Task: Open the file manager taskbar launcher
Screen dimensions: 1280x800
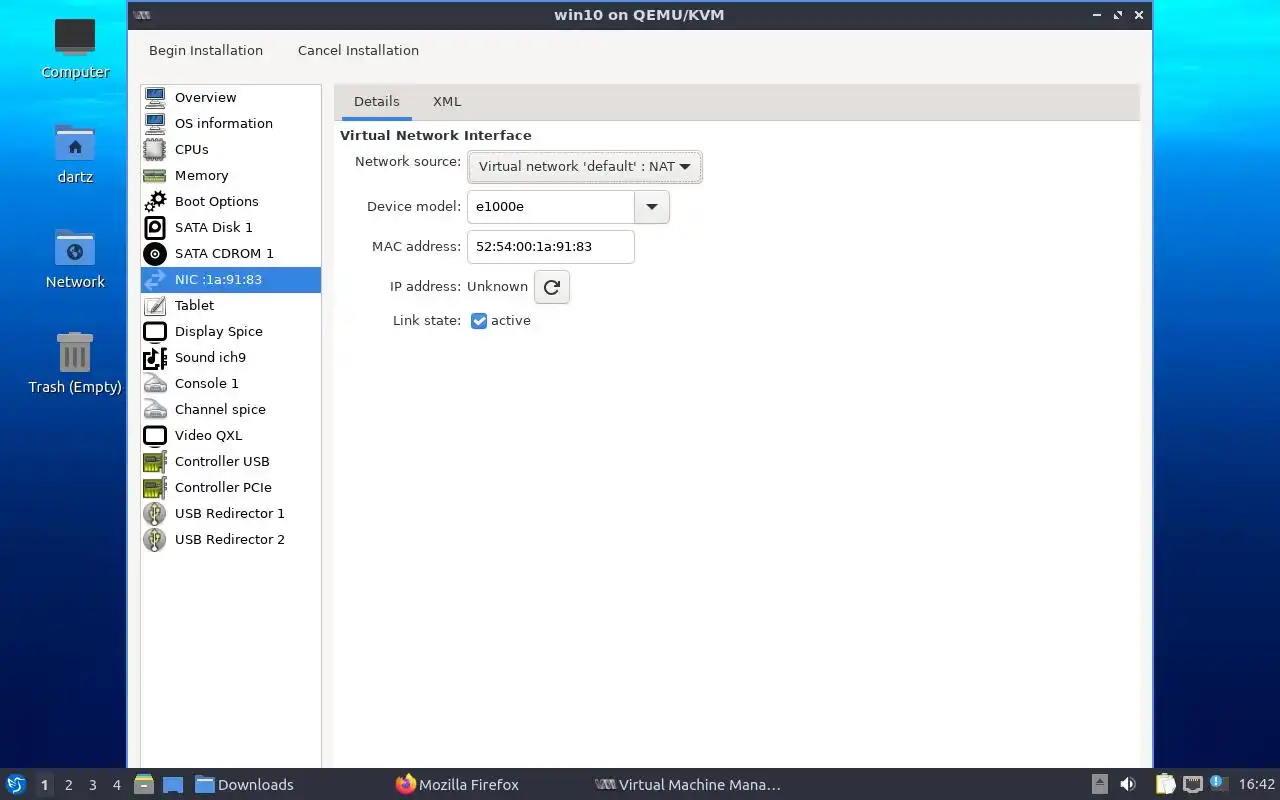Action: 144,784
